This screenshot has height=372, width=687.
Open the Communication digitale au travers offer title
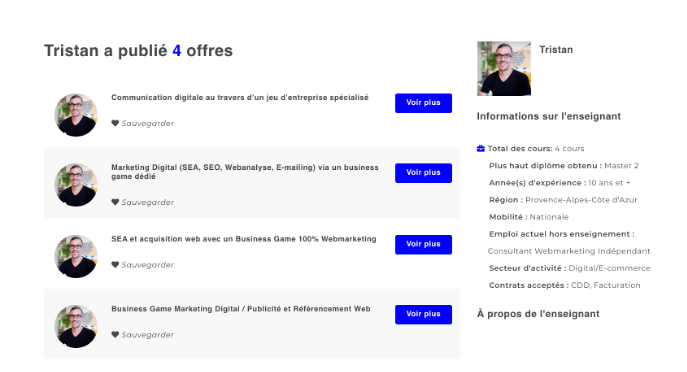click(240, 97)
